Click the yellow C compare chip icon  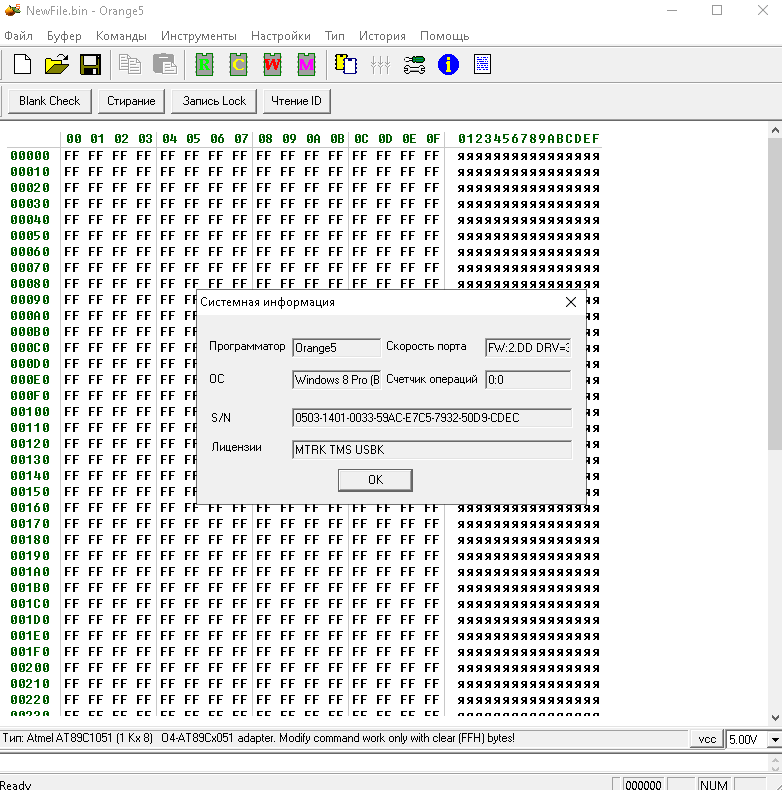point(238,65)
